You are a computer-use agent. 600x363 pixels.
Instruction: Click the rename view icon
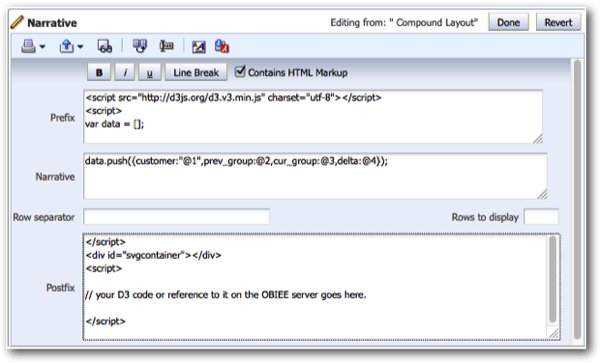pyautogui.click(x=166, y=46)
